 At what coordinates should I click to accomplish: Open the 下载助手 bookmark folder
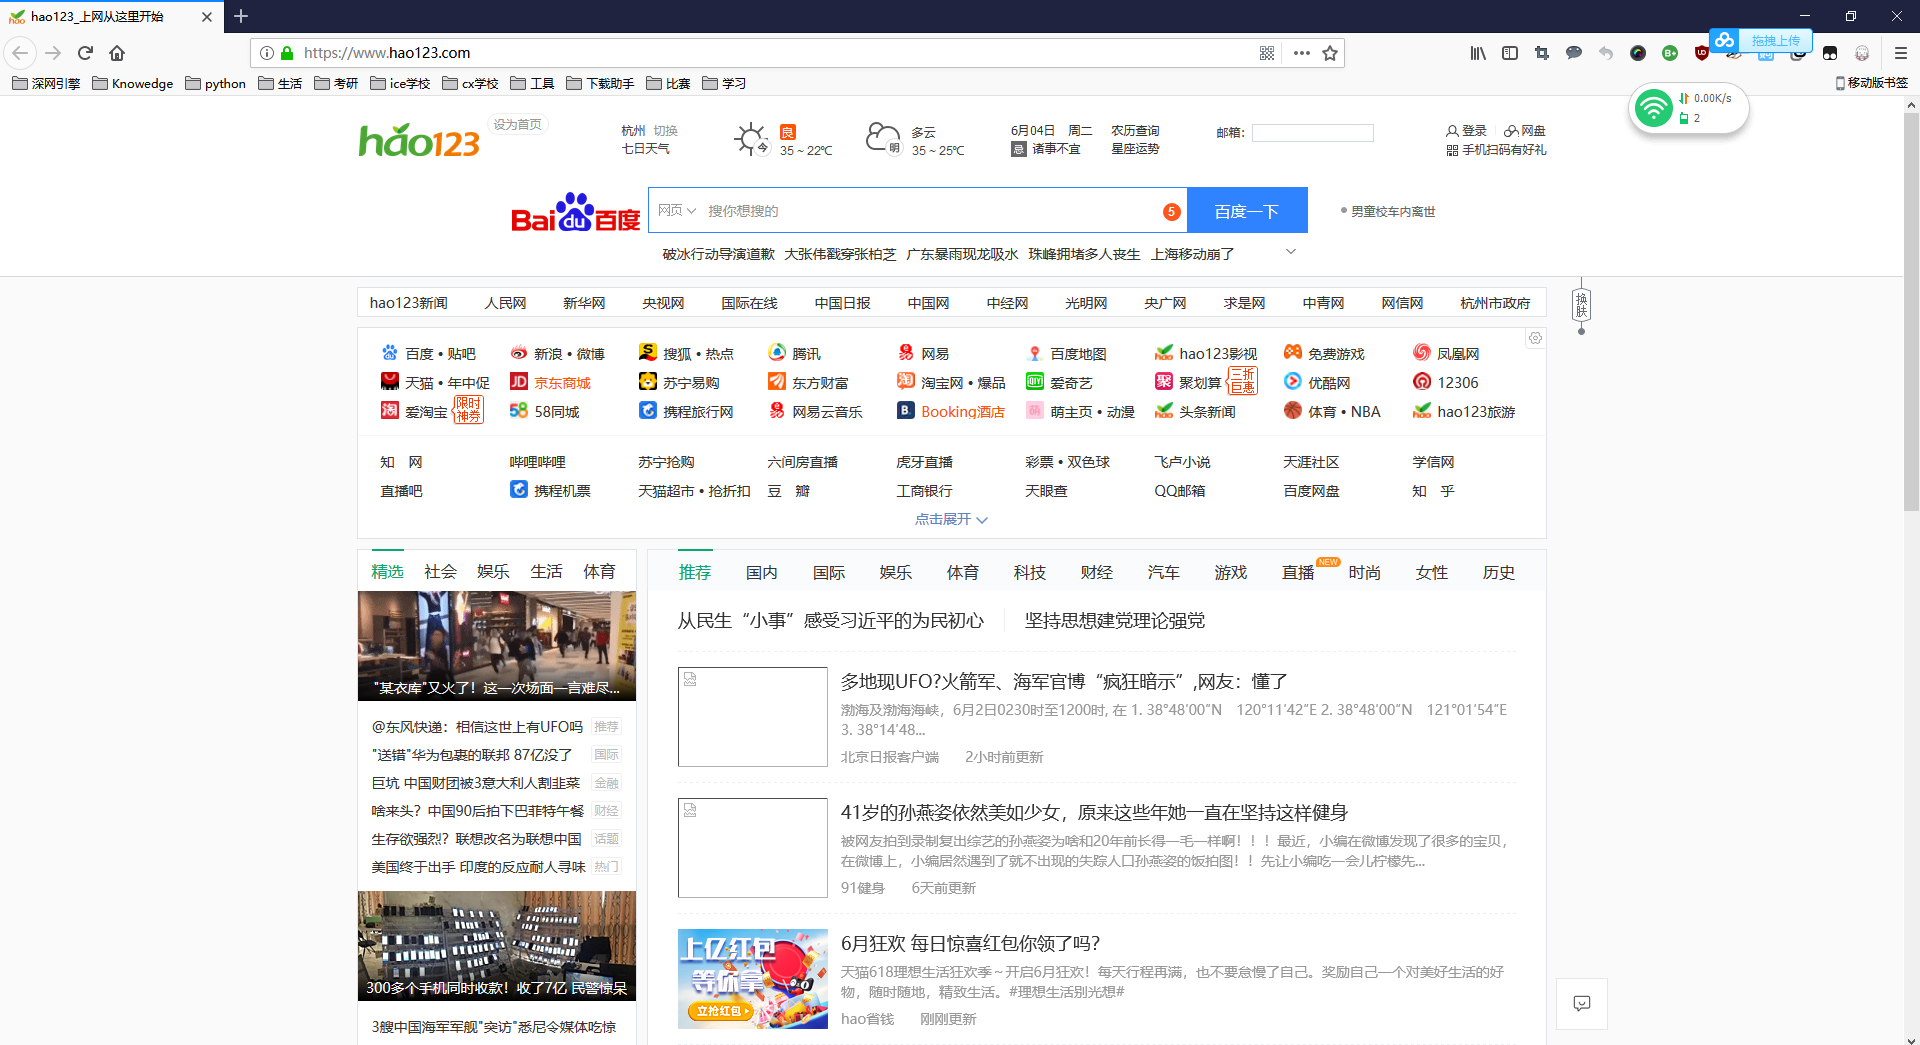point(600,83)
